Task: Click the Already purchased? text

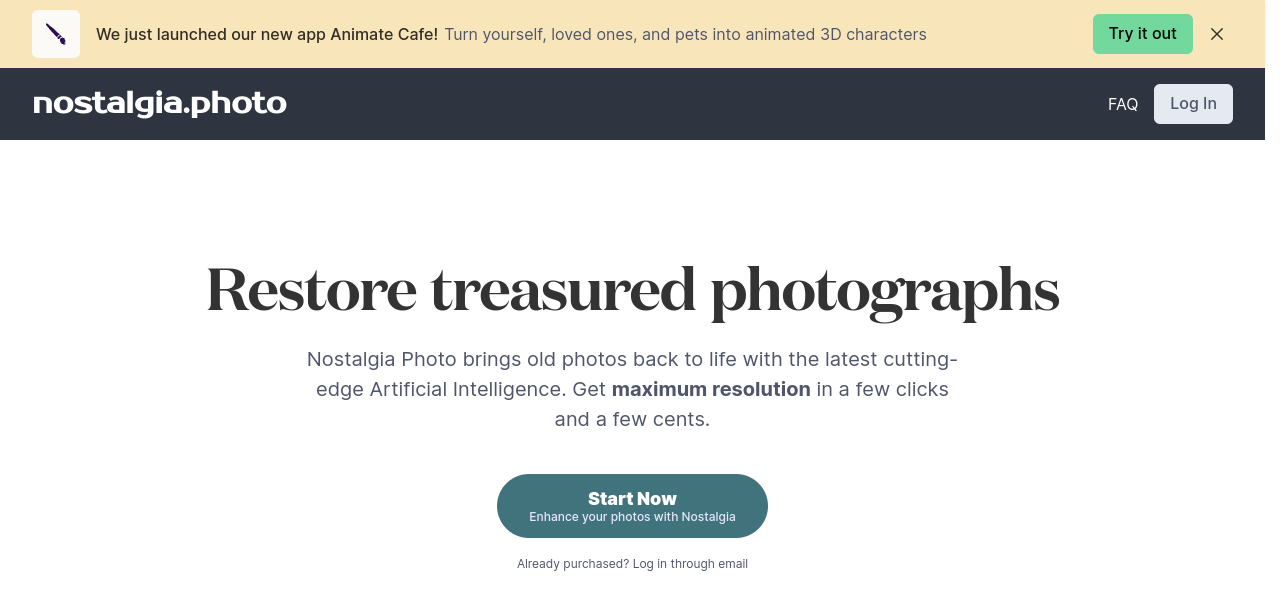Action: (573, 564)
